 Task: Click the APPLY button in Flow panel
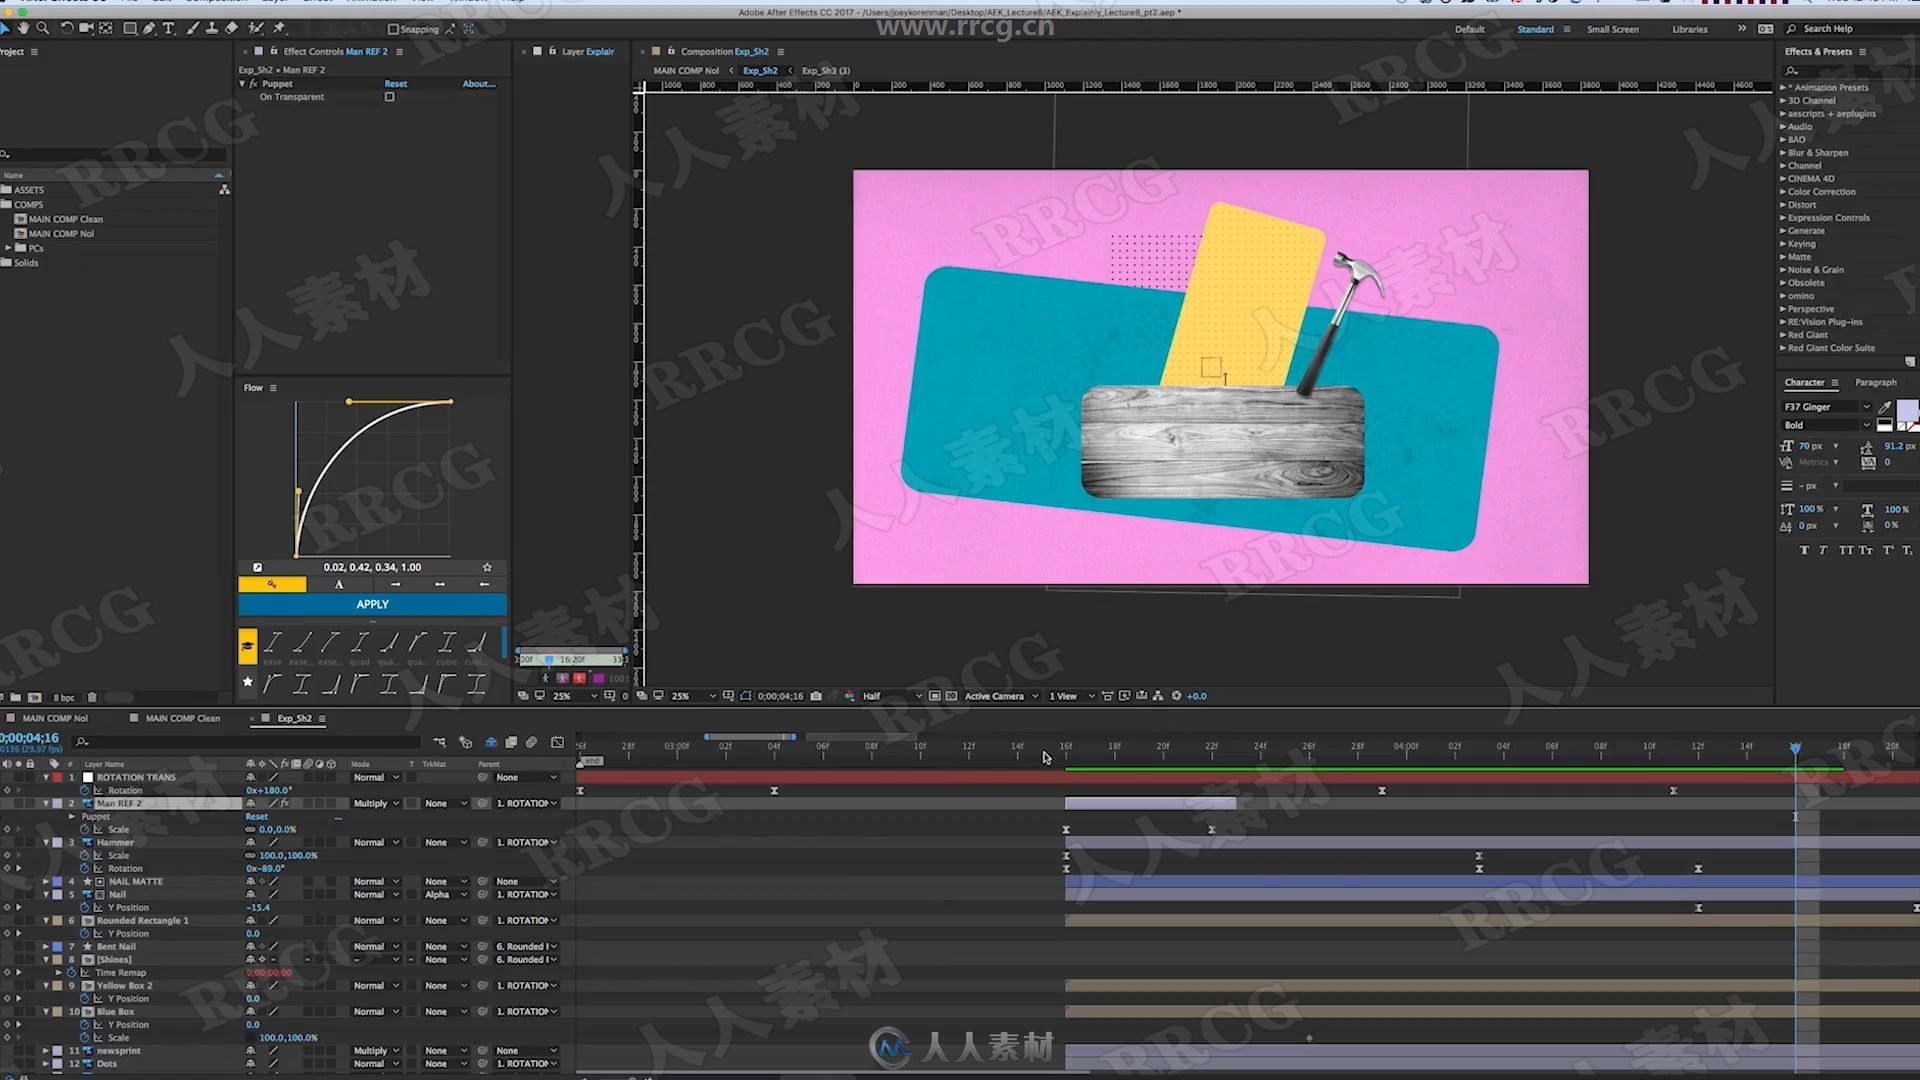372,604
